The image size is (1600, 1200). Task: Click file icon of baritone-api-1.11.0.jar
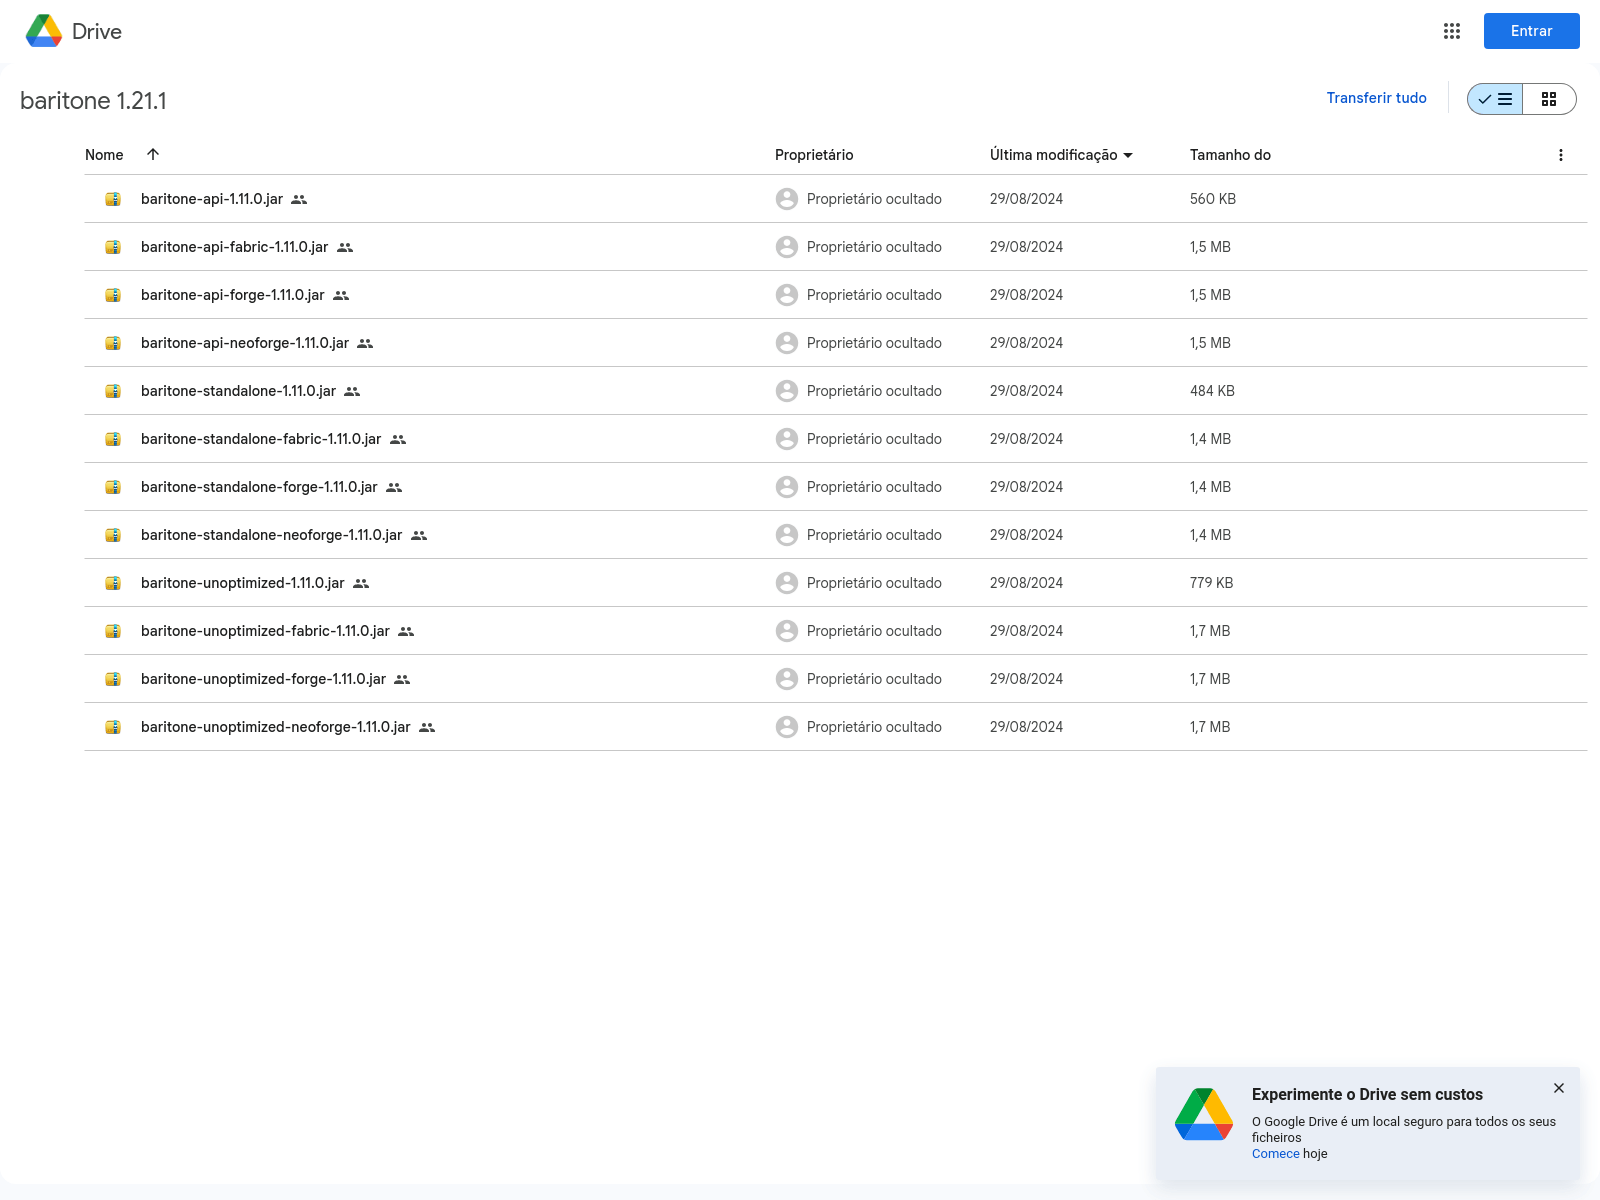coord(113,199)
